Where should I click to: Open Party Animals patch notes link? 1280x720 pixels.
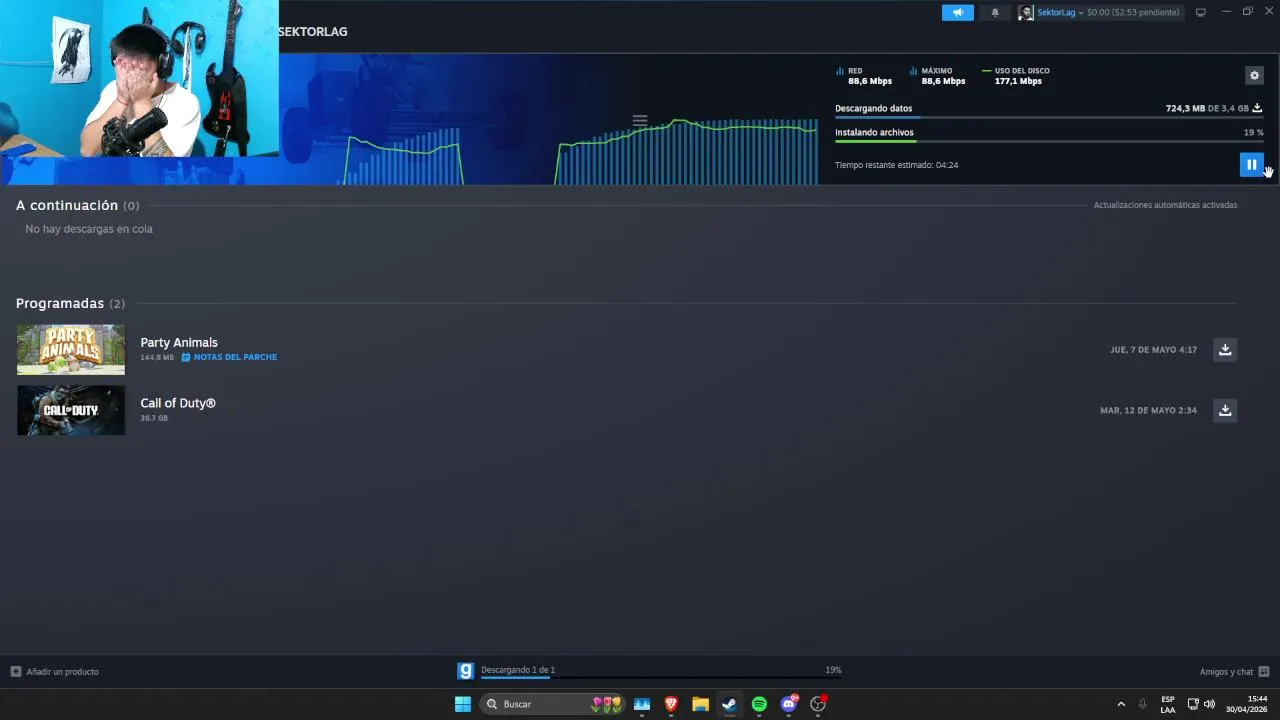click(229, 357)
